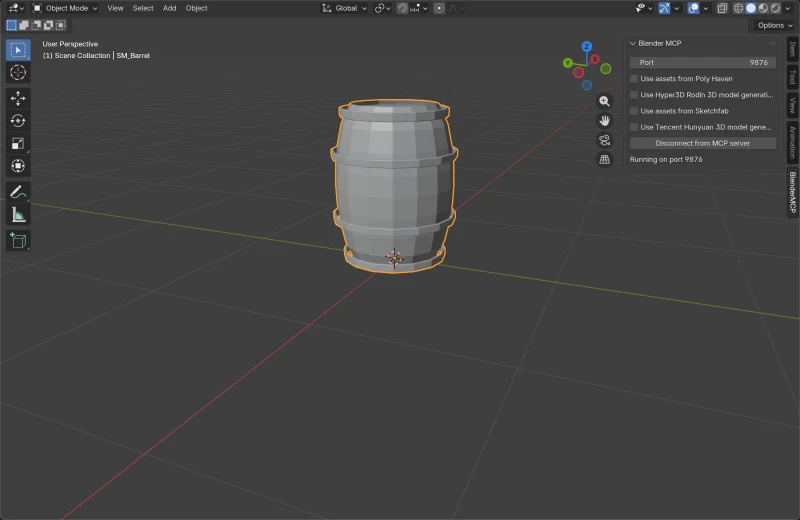Open the Add menu
The image size is (800, 520).
(169, 8)
